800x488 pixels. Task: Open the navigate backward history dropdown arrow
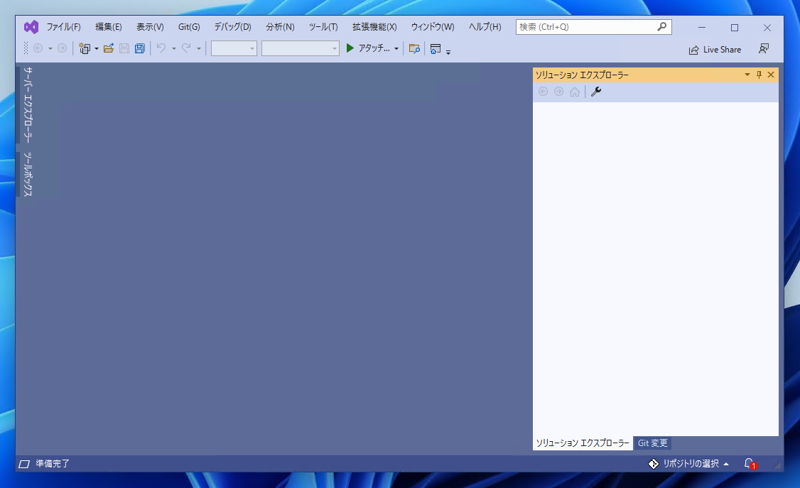click(50, 48)
